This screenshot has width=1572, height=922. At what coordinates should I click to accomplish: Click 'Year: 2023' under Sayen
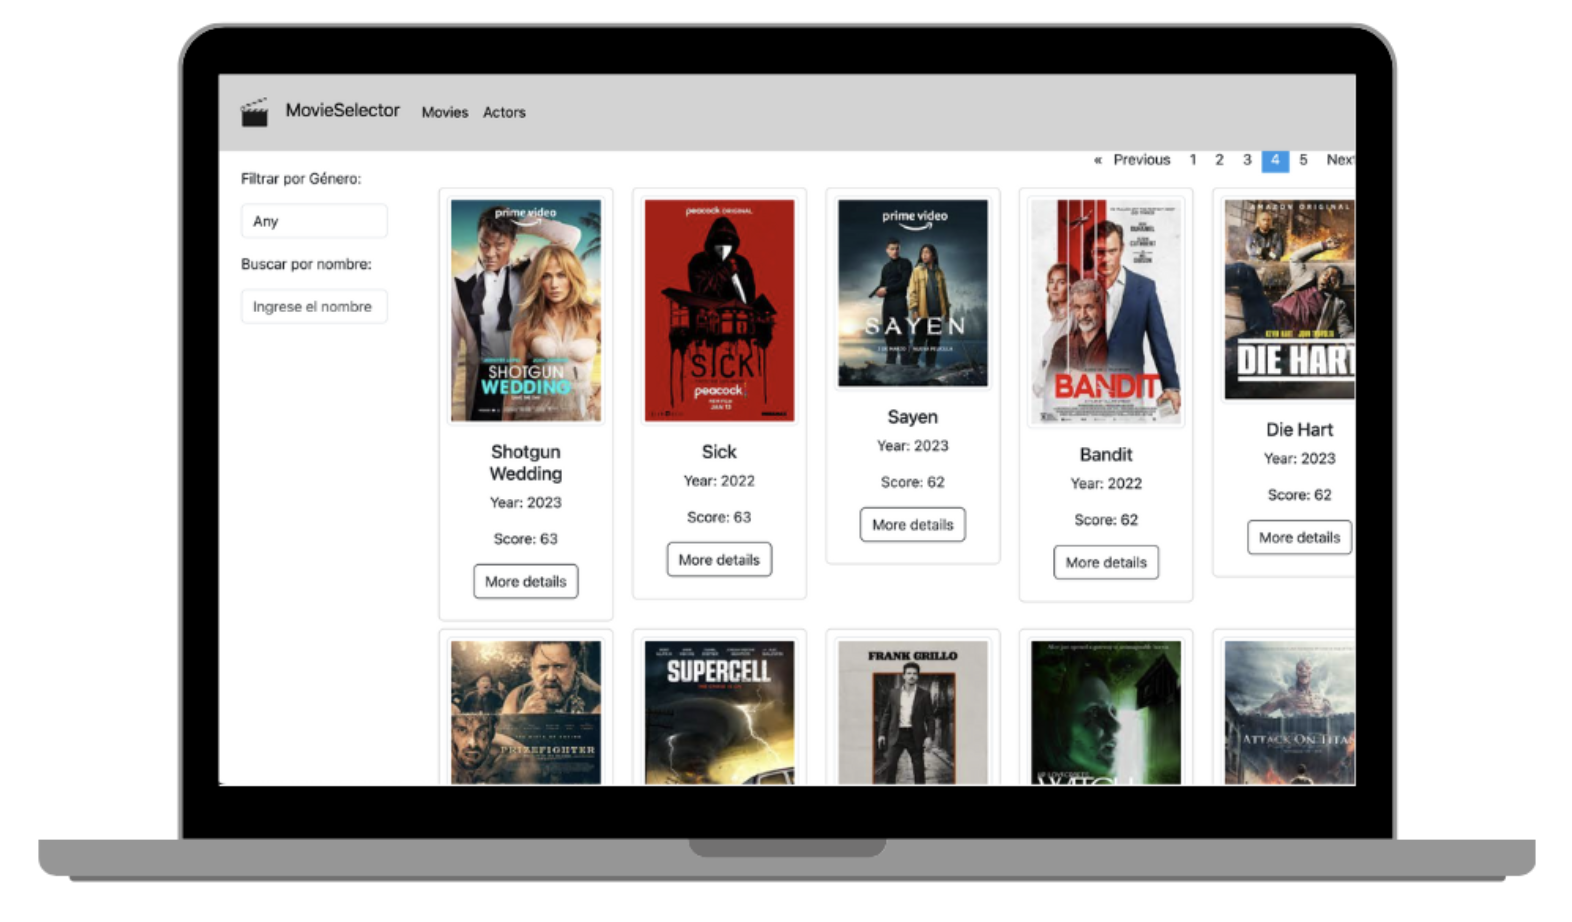913,446
